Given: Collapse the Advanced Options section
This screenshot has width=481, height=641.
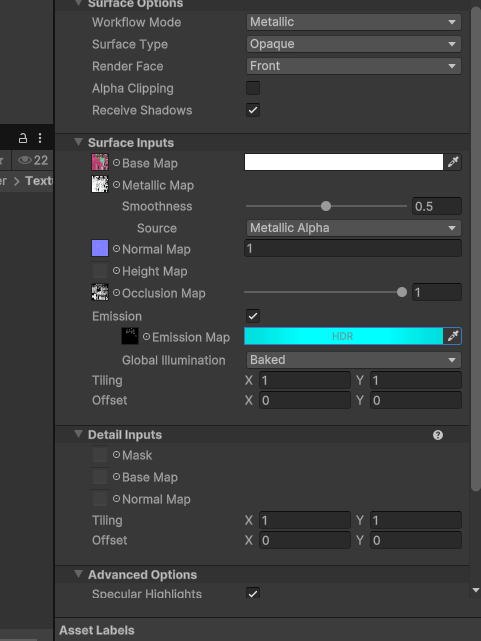Looking at the screenshot, I should point(78,574).
